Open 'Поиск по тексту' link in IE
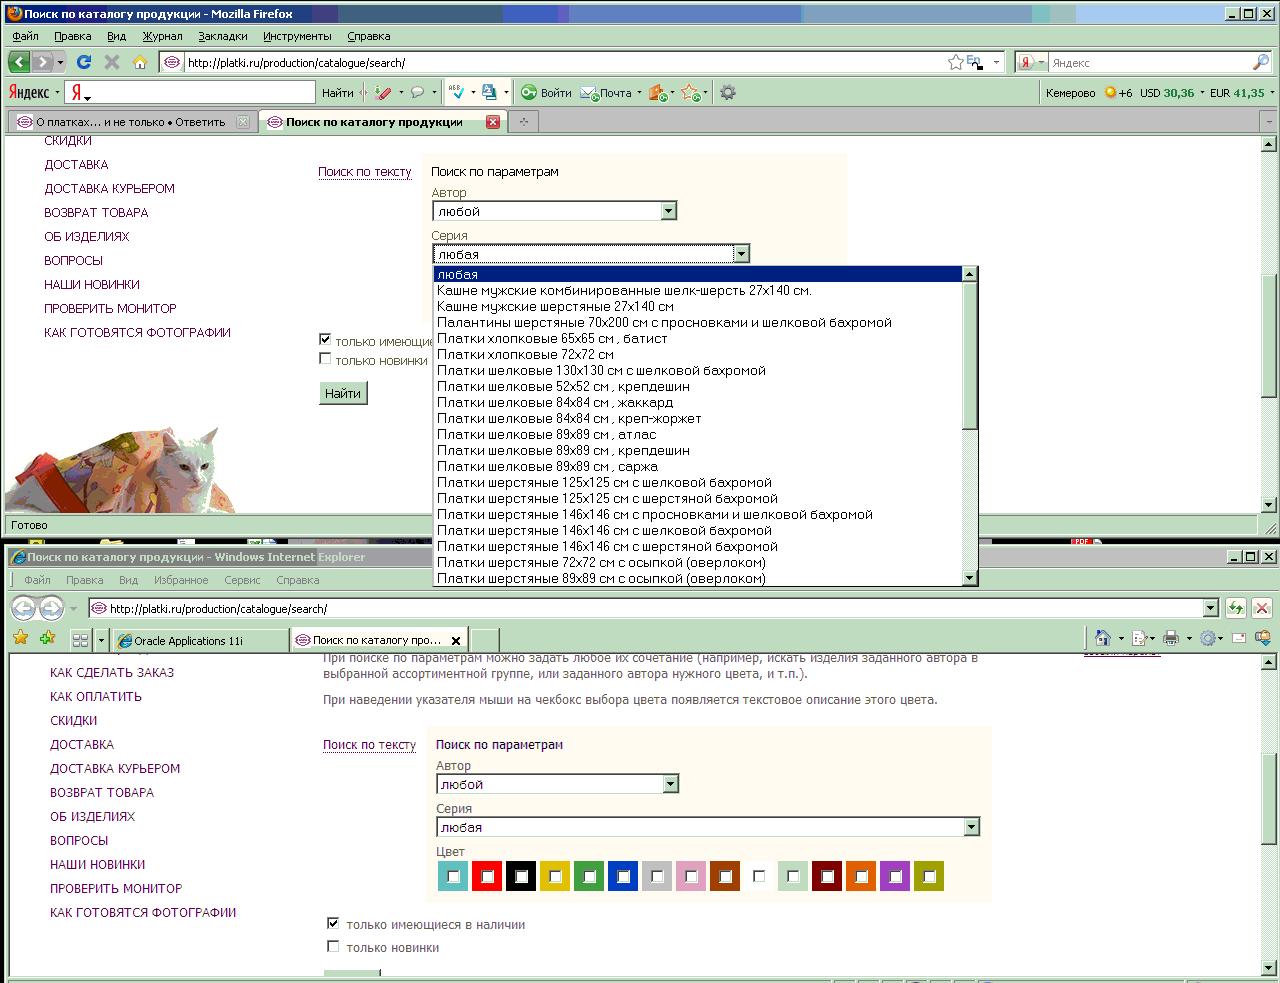 (x=369, y=744)
